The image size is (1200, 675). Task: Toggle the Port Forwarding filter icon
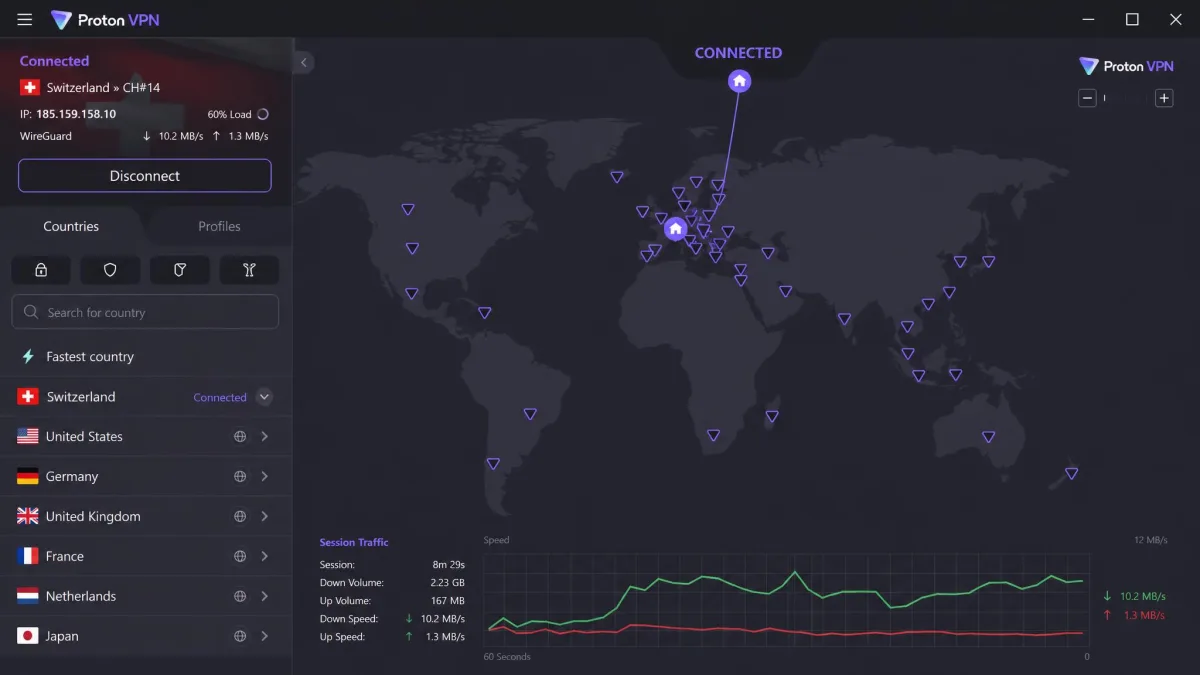pyautogui.click(x=249, y=270)
